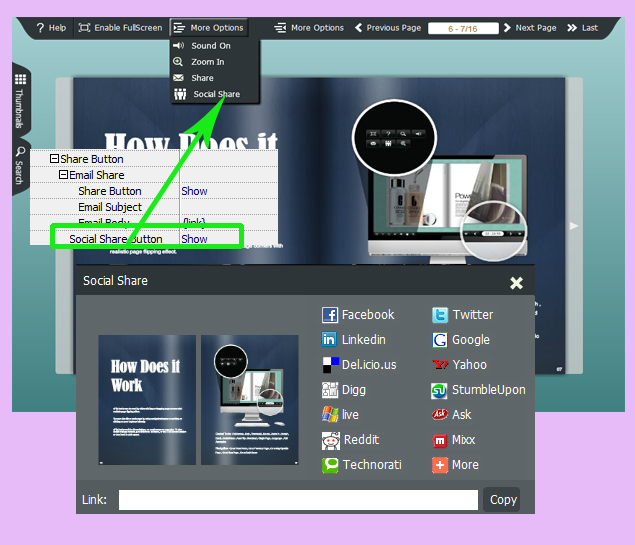
Task: Click the Technorati text label
Action: (372, 465)
